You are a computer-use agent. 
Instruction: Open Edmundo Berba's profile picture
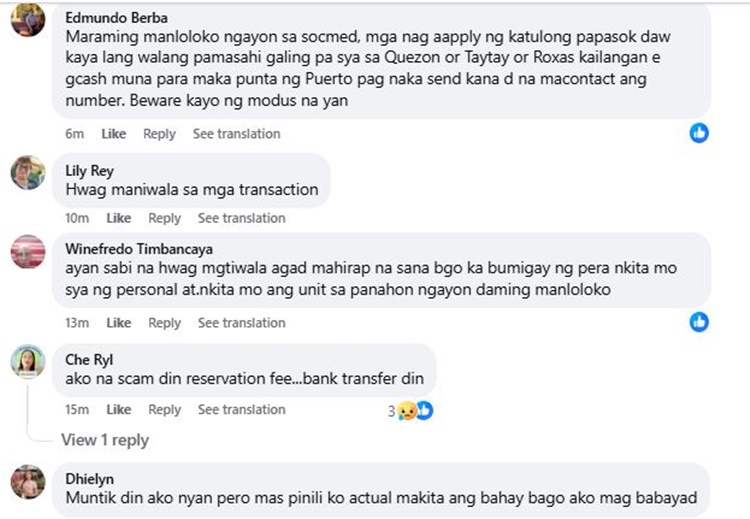point(28,20)
